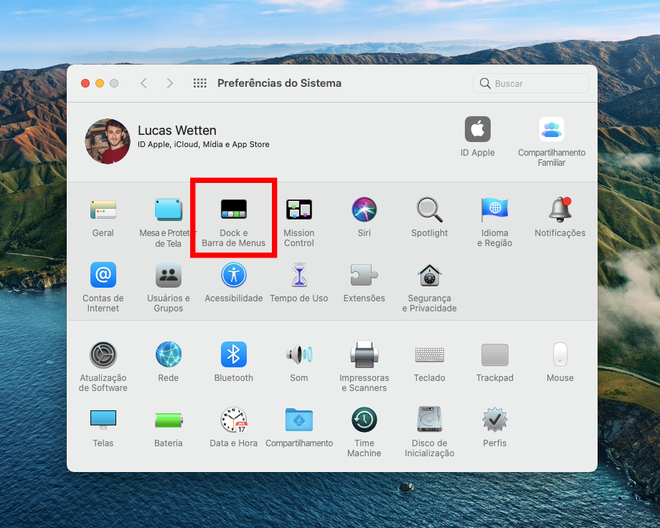The image size is (660, 528).
Task: Open ID Apple settings
Action: [x=477, y=129]
